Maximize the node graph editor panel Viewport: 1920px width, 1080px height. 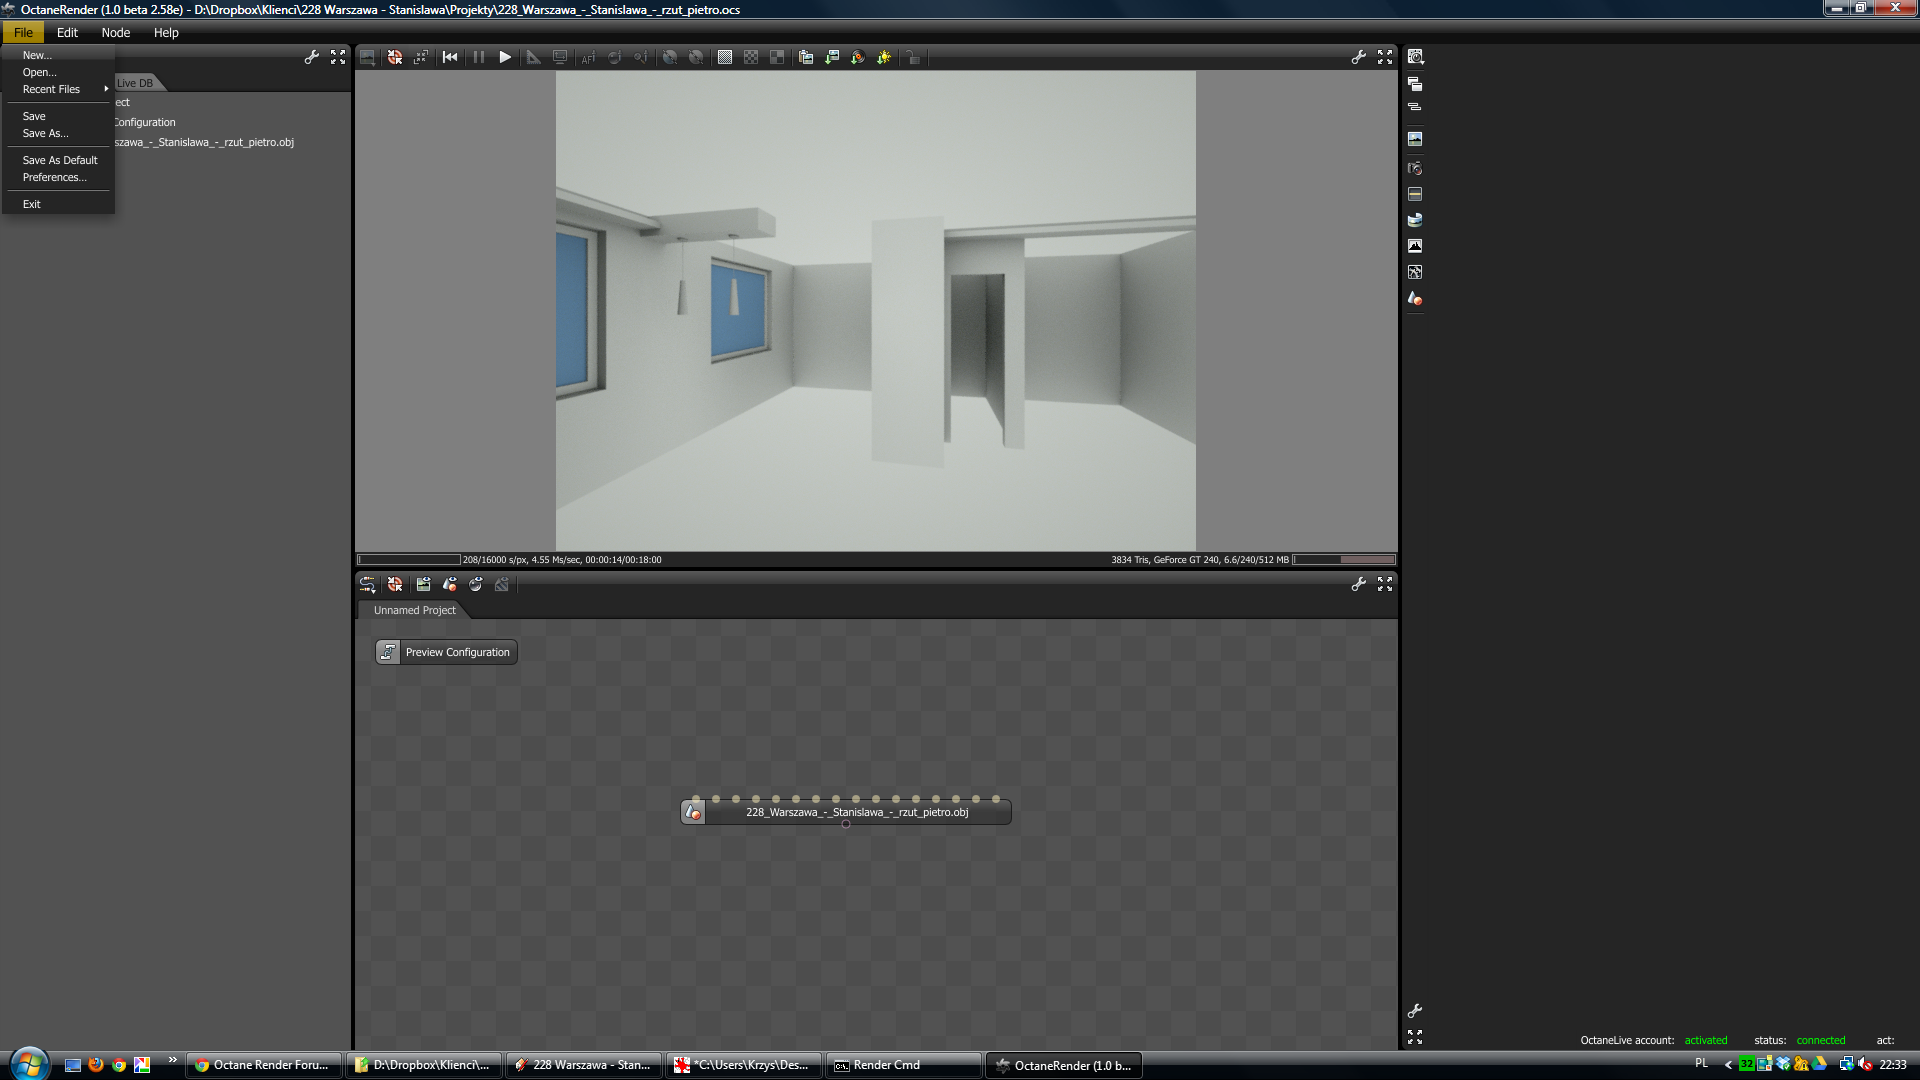(x=1385, y=584)
